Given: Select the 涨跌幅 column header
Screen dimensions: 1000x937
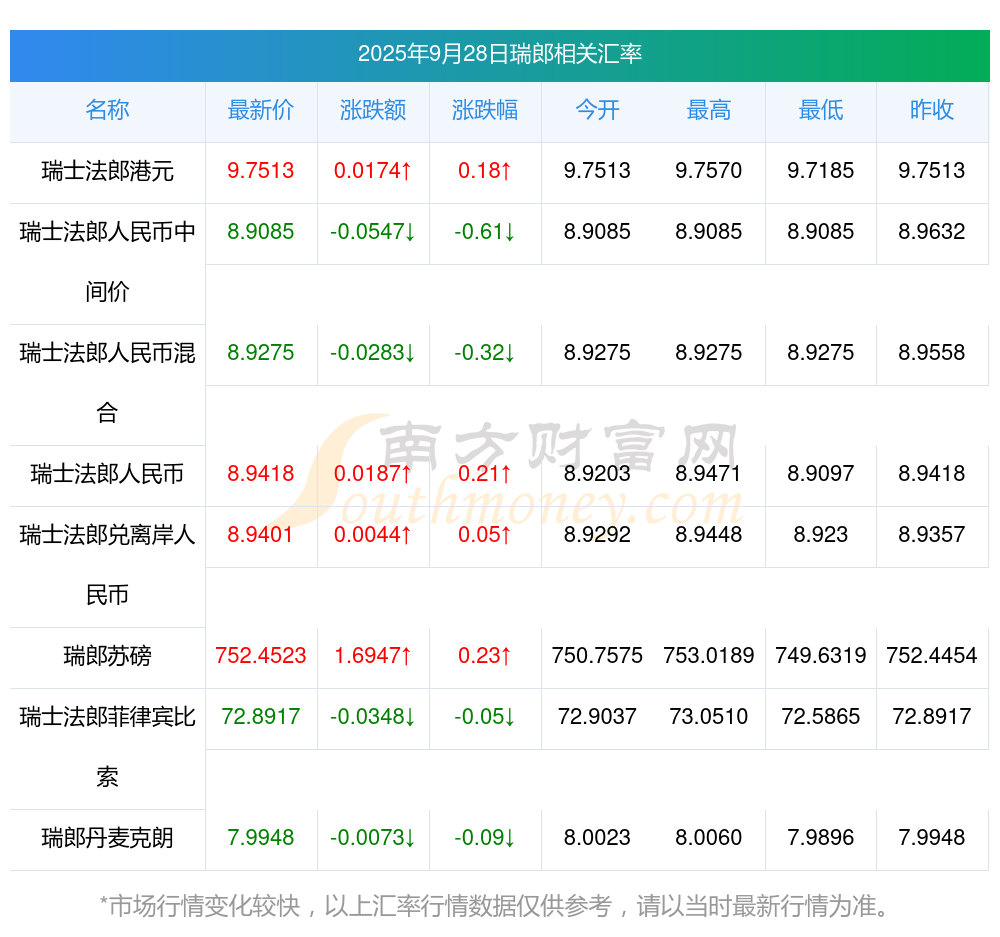Looking at the screenshot, I should 485,110.
